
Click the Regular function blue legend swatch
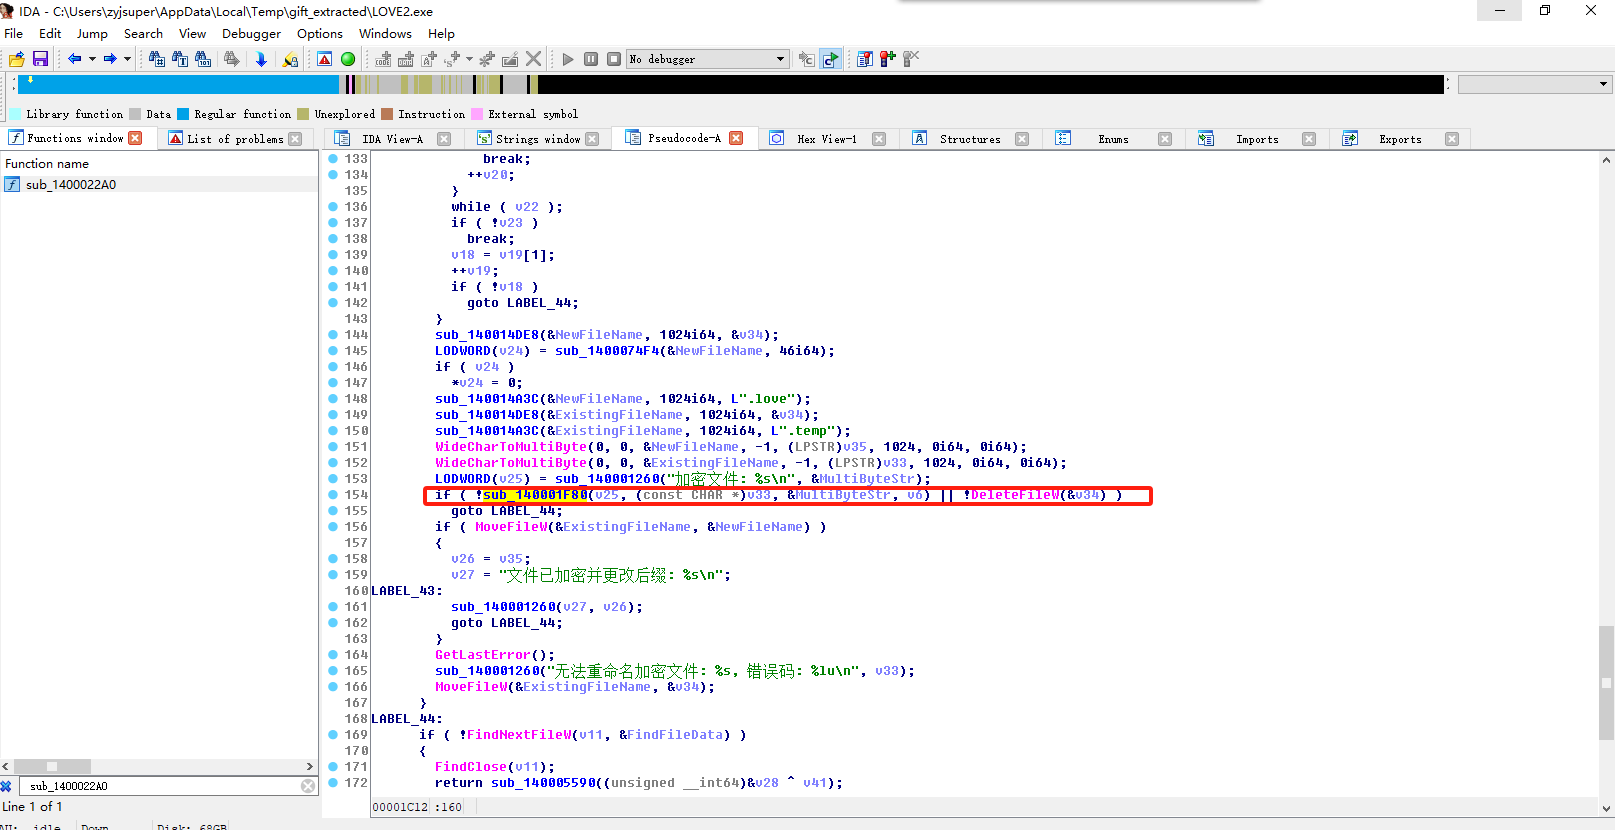[x=183, y=114]
